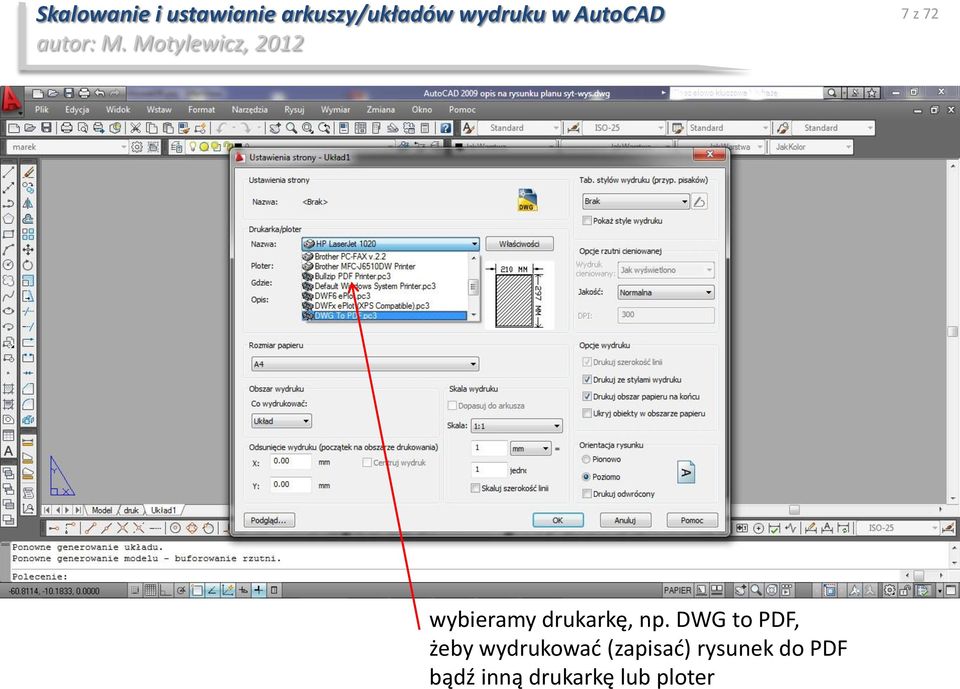Click the Cut scissors icon in toolbar
The width and height of the screenshot is (960, 689).
[135, 128]
